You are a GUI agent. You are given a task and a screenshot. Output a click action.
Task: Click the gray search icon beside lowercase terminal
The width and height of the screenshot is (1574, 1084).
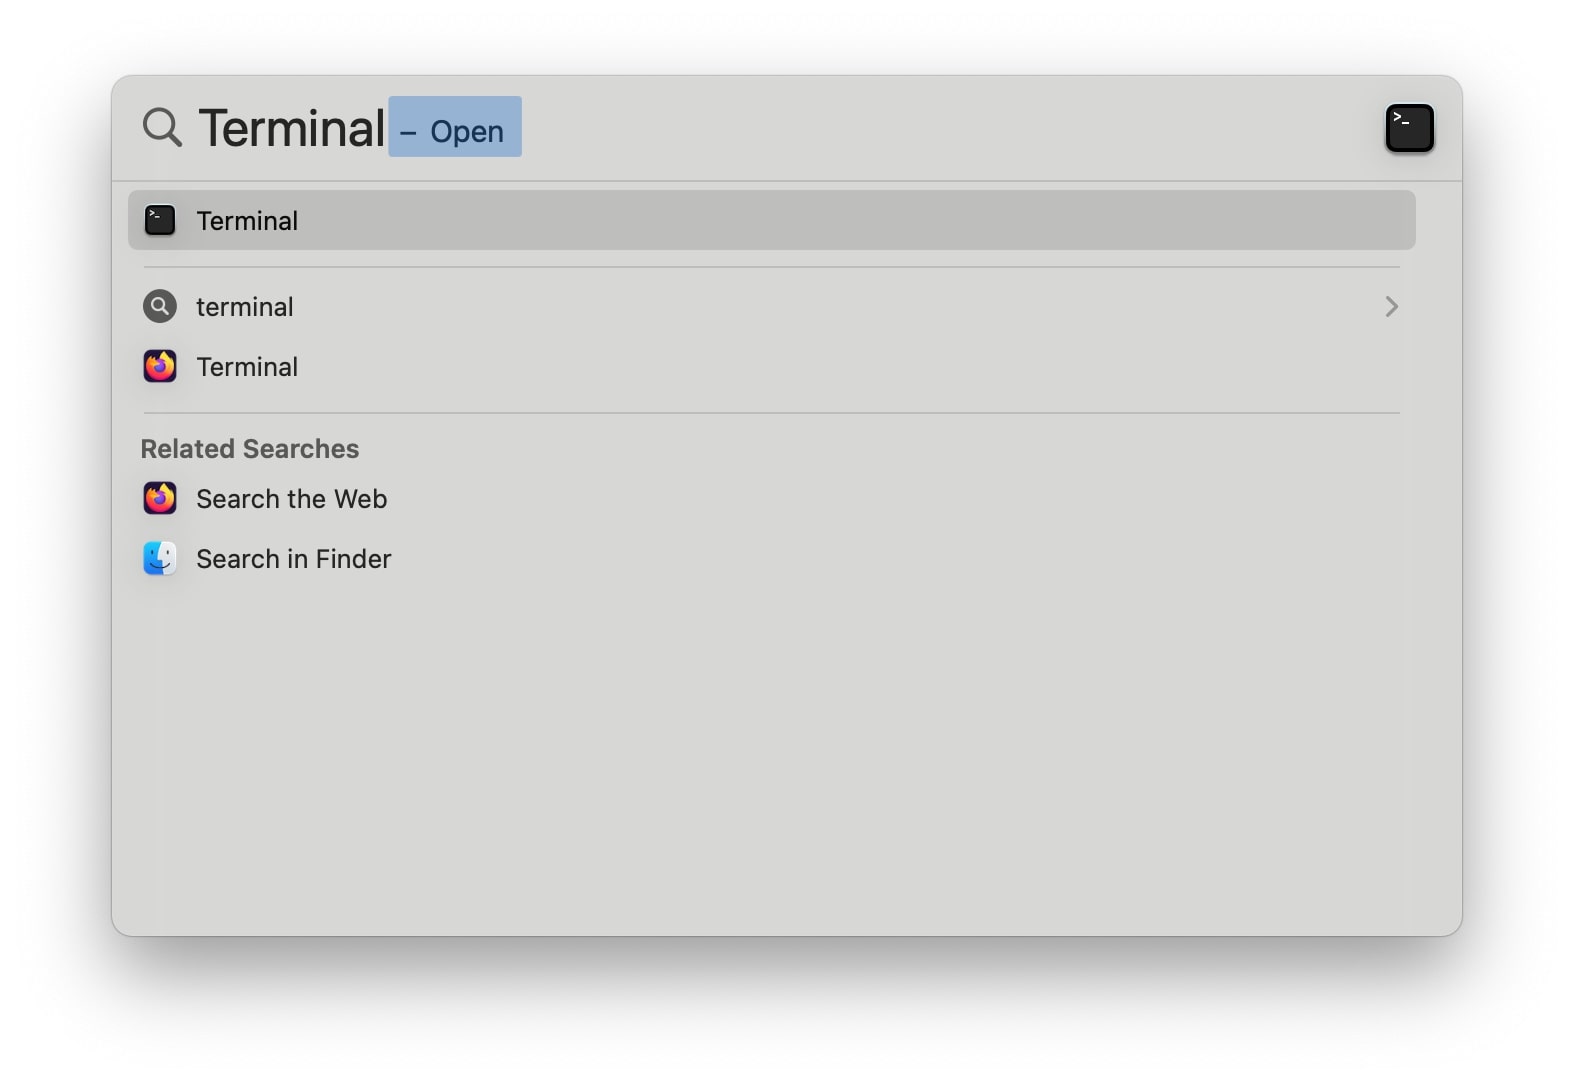click(160, 306)
